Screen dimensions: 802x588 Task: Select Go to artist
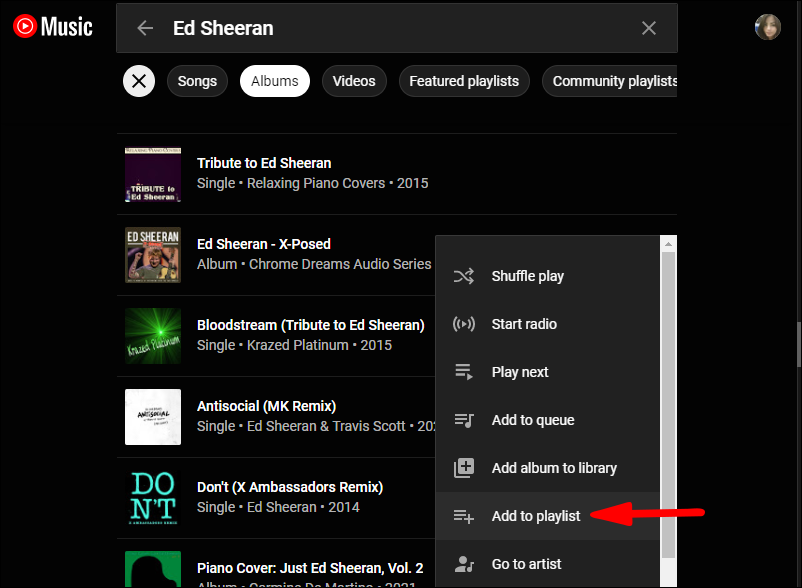tap(528, 564)
